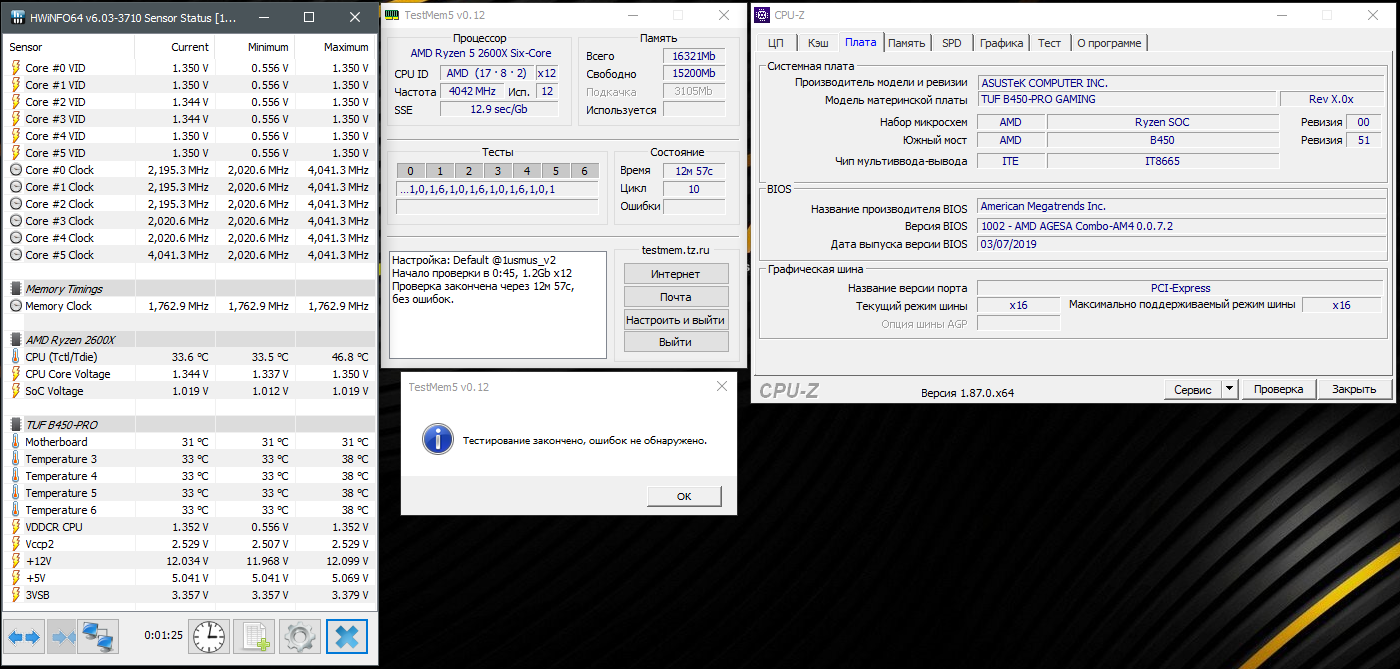Viewport: 1400px width, 669px height.
Task: Click the Проверка button in CPU-Z
Action: pos(1278,389)
